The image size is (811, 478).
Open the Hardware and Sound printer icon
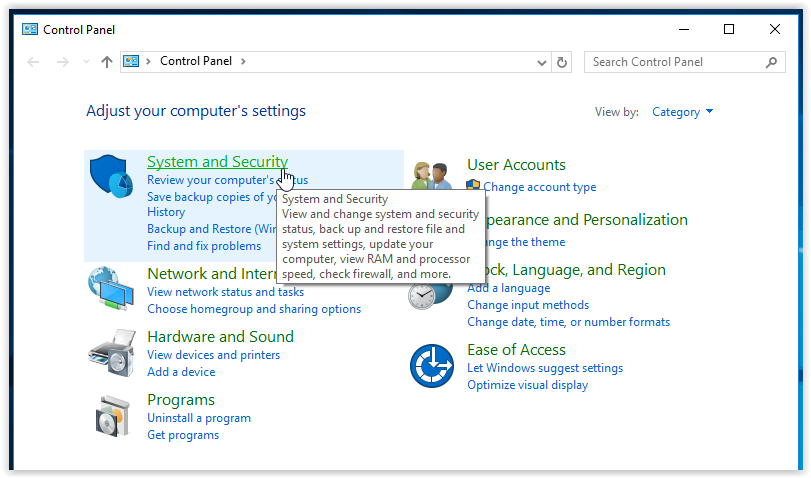[x=112, y=353]
